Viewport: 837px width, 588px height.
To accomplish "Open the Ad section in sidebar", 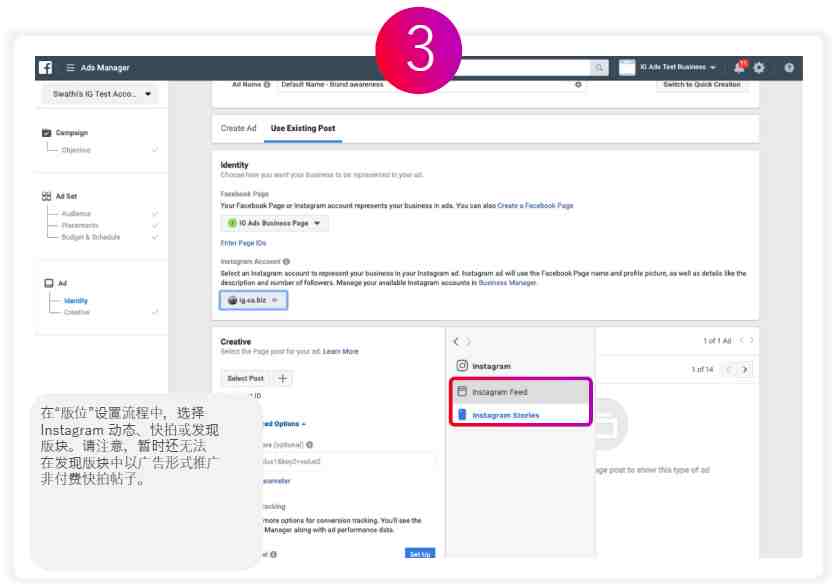I will coord(62,283).
